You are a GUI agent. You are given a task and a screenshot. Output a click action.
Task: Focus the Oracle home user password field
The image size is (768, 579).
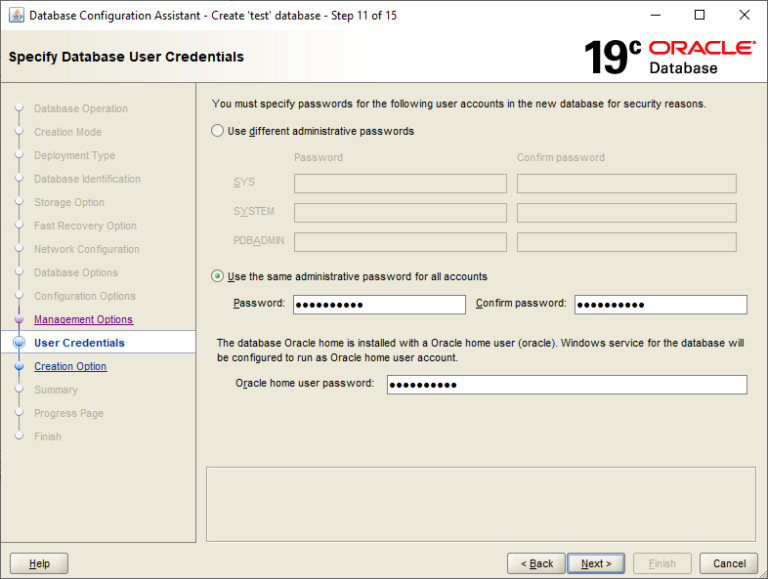pyautogui.click(x=567, y=385)
